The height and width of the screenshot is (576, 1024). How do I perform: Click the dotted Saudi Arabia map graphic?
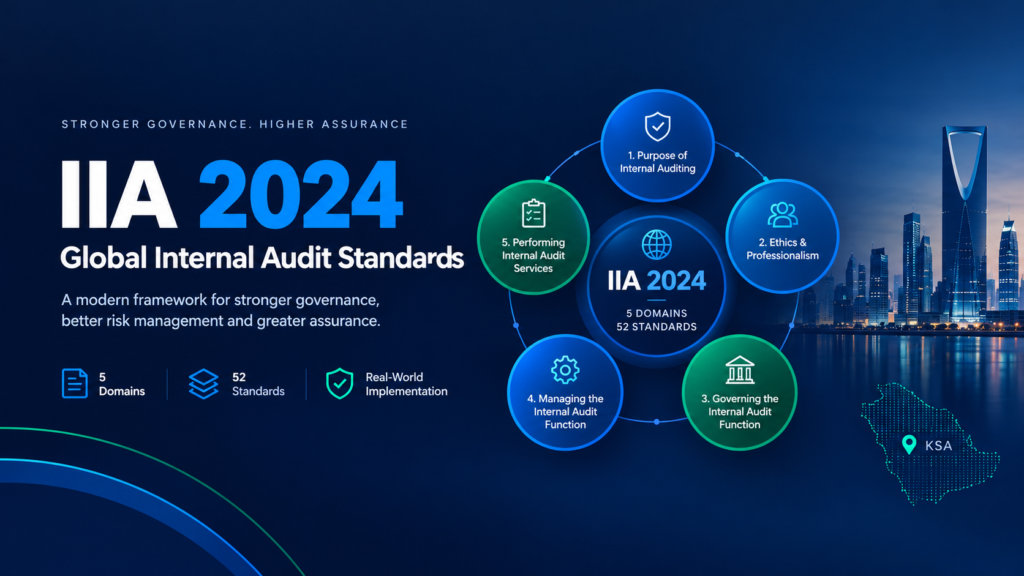click(929, 444)
